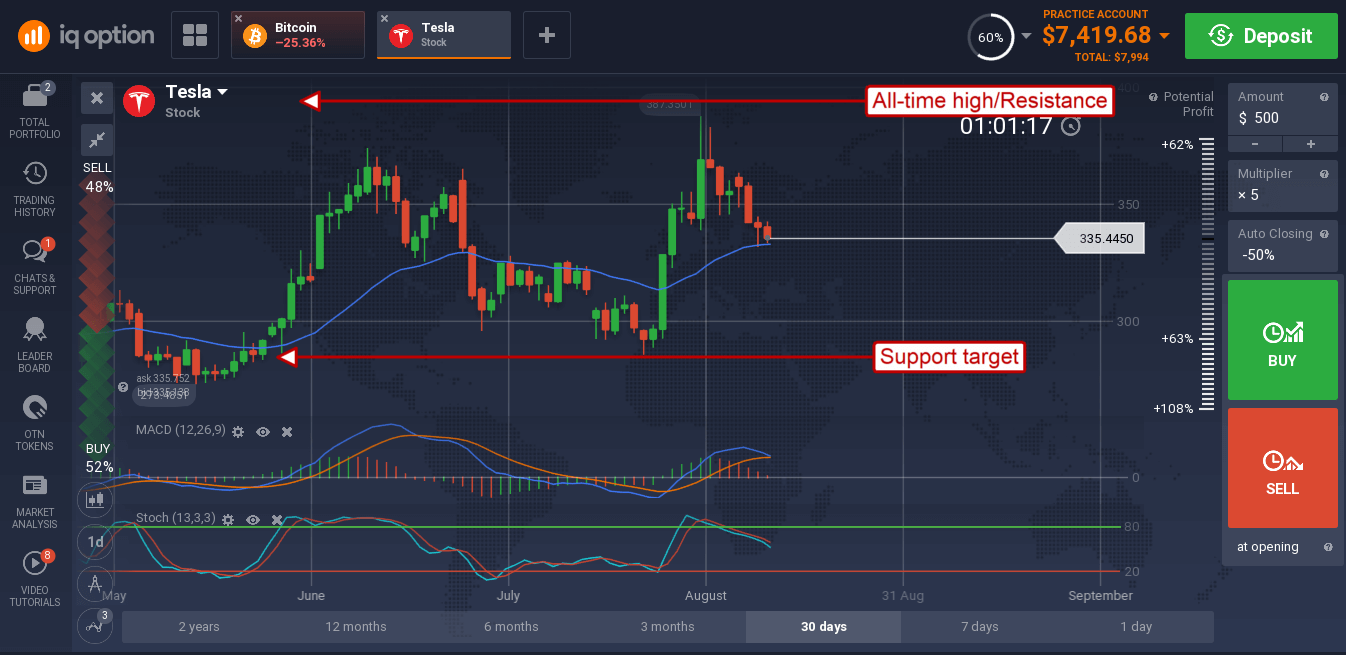Show help for Potential Profit
This screenshot has height=655, width=1346.
point(1154,97)
